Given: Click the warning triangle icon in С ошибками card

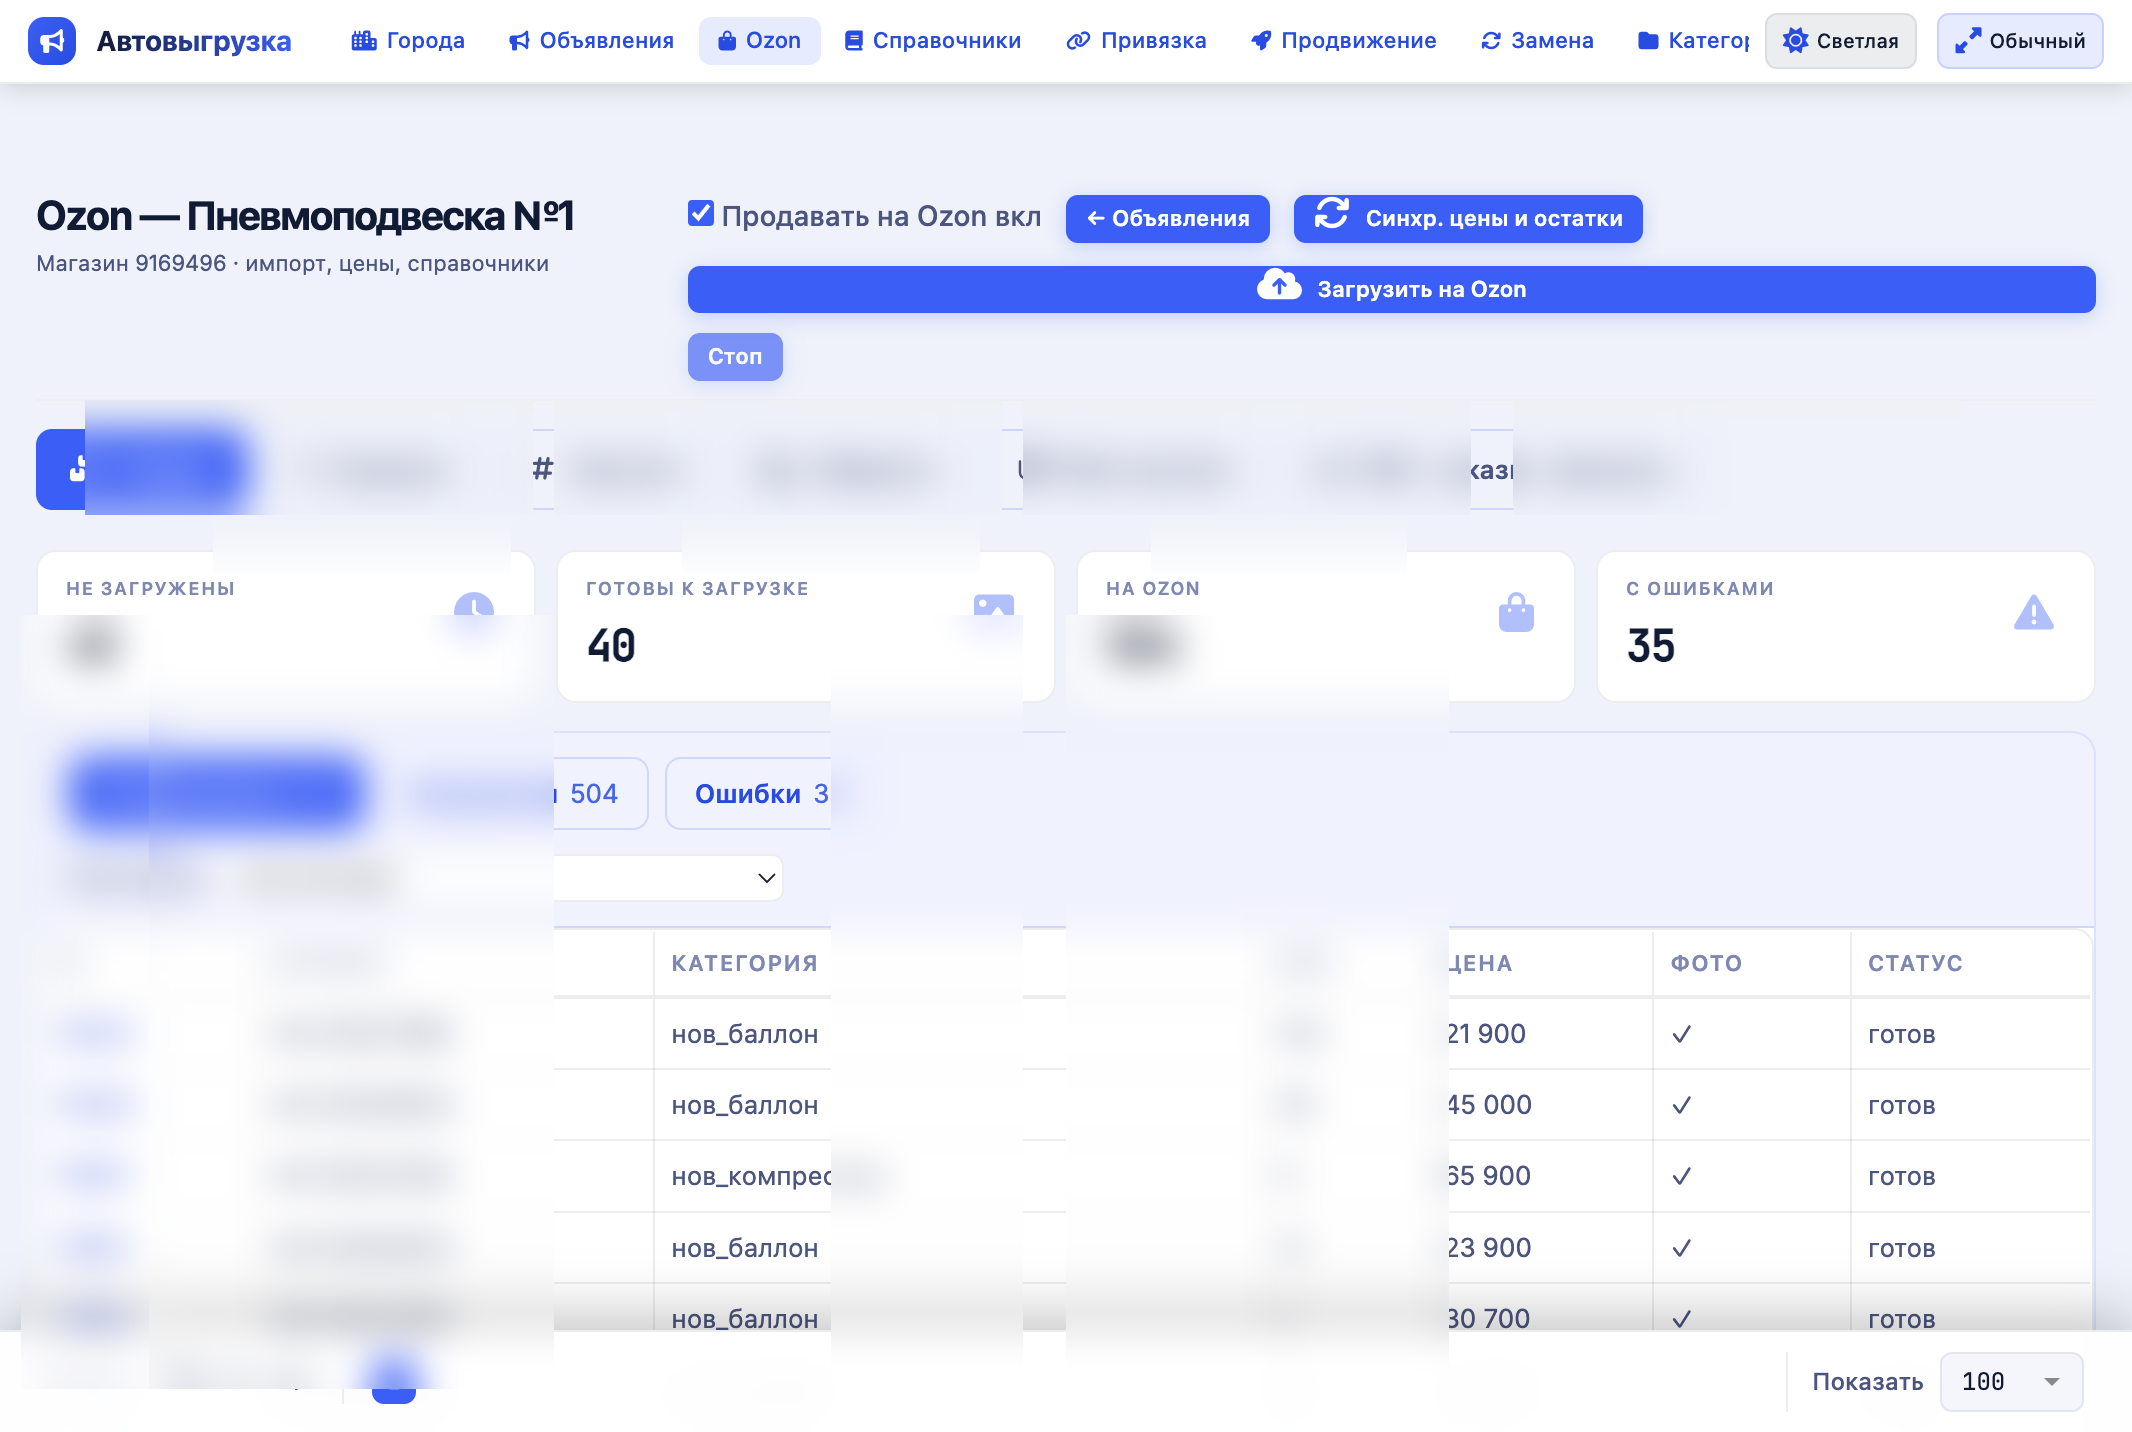Looking at the screenshot, I should 2034,612.
